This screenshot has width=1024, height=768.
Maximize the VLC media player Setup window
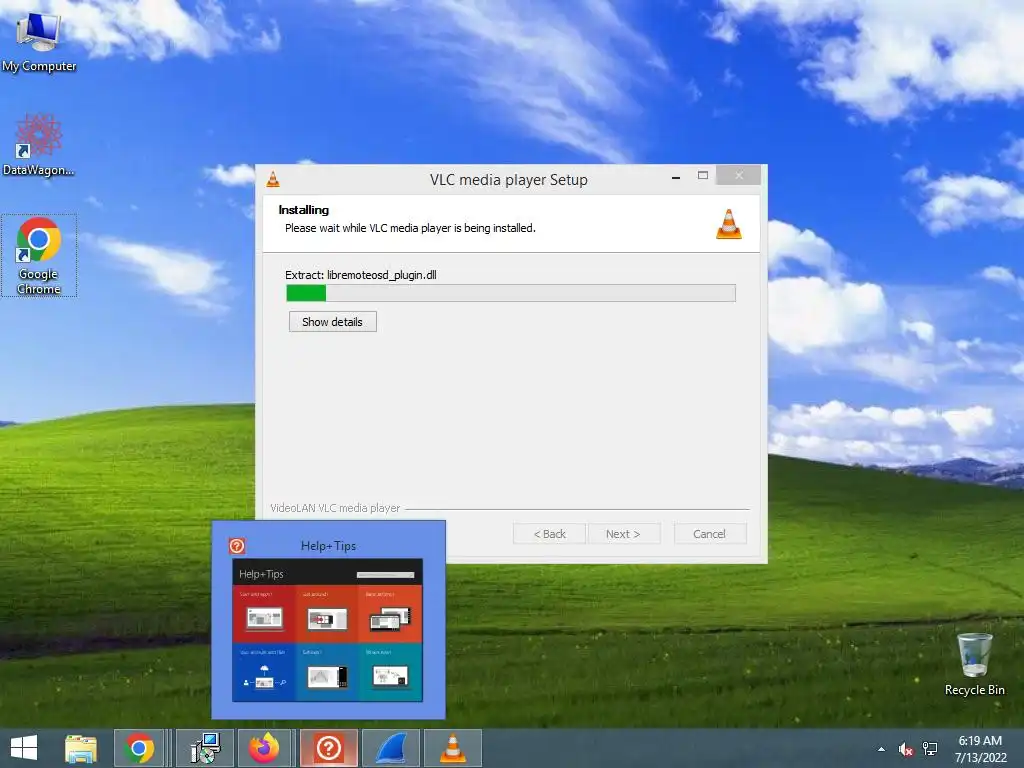coord(703,176)
